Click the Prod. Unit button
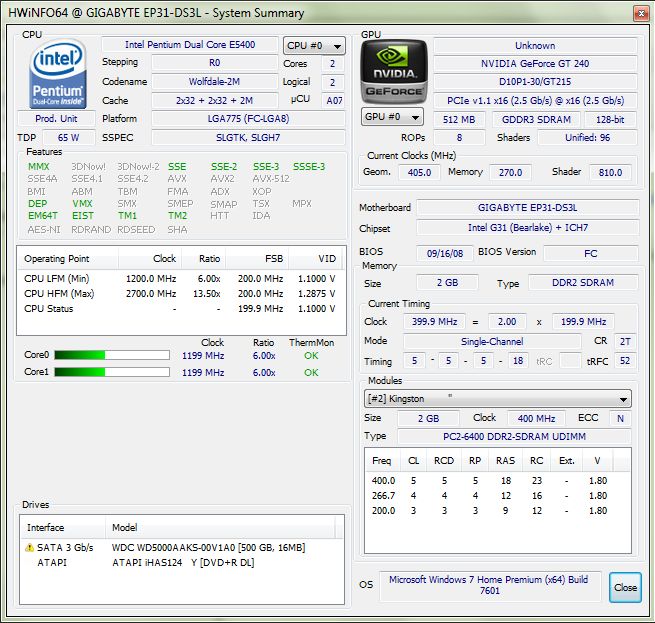655x623 pixels. click(56, 119)
